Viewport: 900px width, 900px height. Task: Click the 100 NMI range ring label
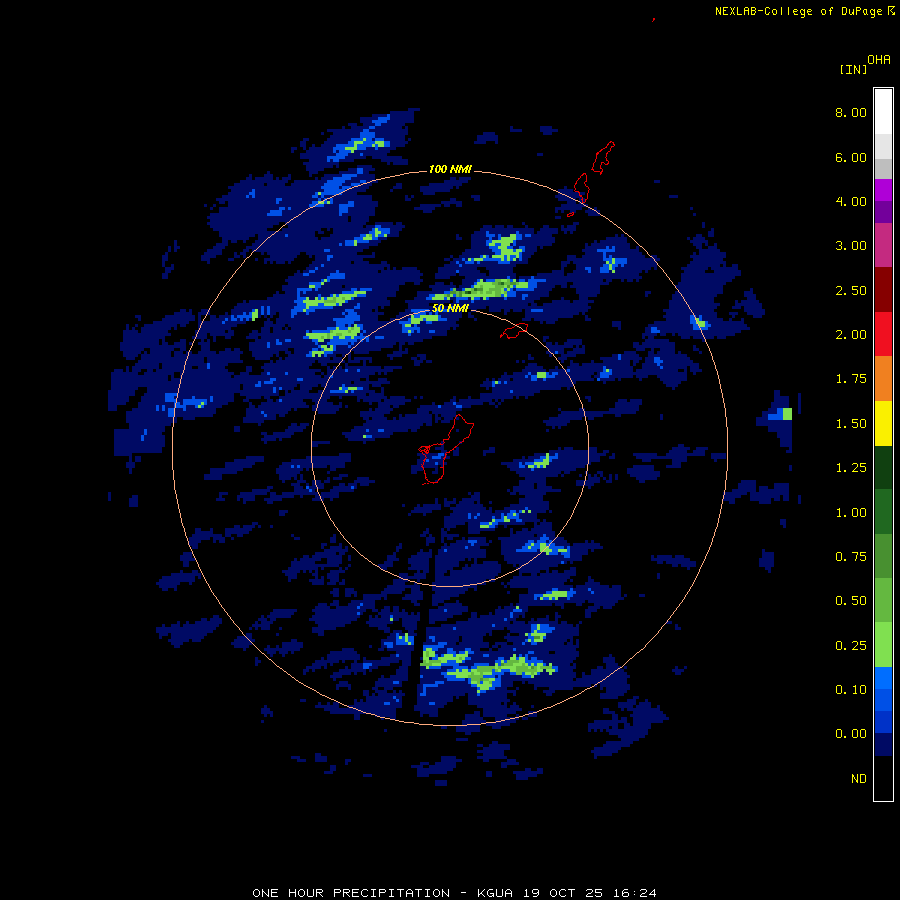(450, 169)
